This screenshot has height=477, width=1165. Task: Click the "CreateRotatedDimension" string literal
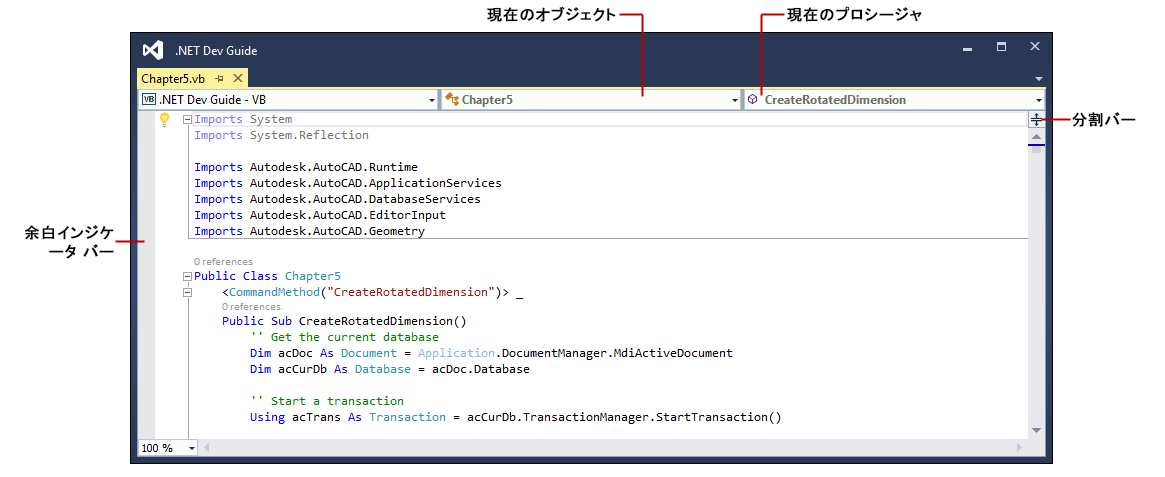point(411,292)
